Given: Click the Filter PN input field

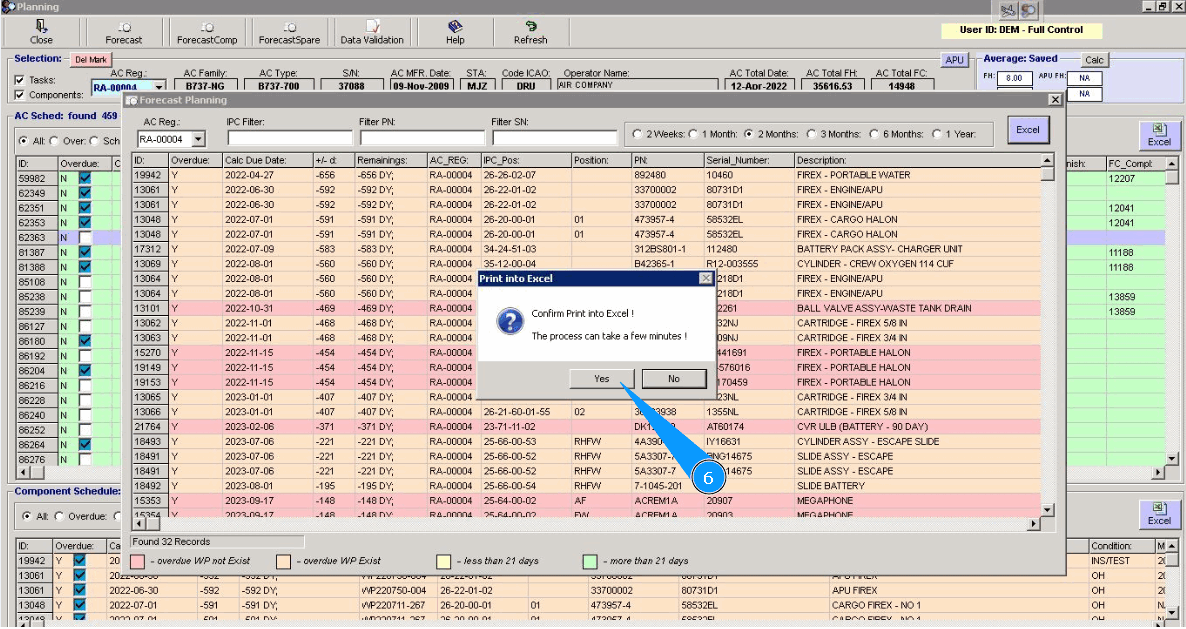Looking at the screenshot, I should point(421,138).
